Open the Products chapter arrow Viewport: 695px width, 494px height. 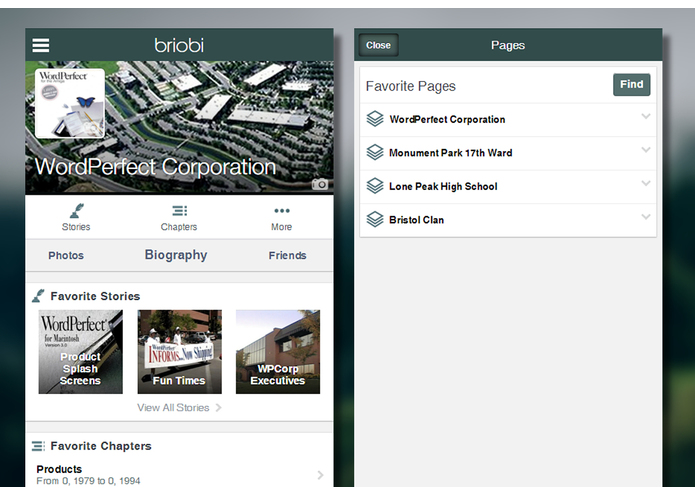tap(320, 475)
